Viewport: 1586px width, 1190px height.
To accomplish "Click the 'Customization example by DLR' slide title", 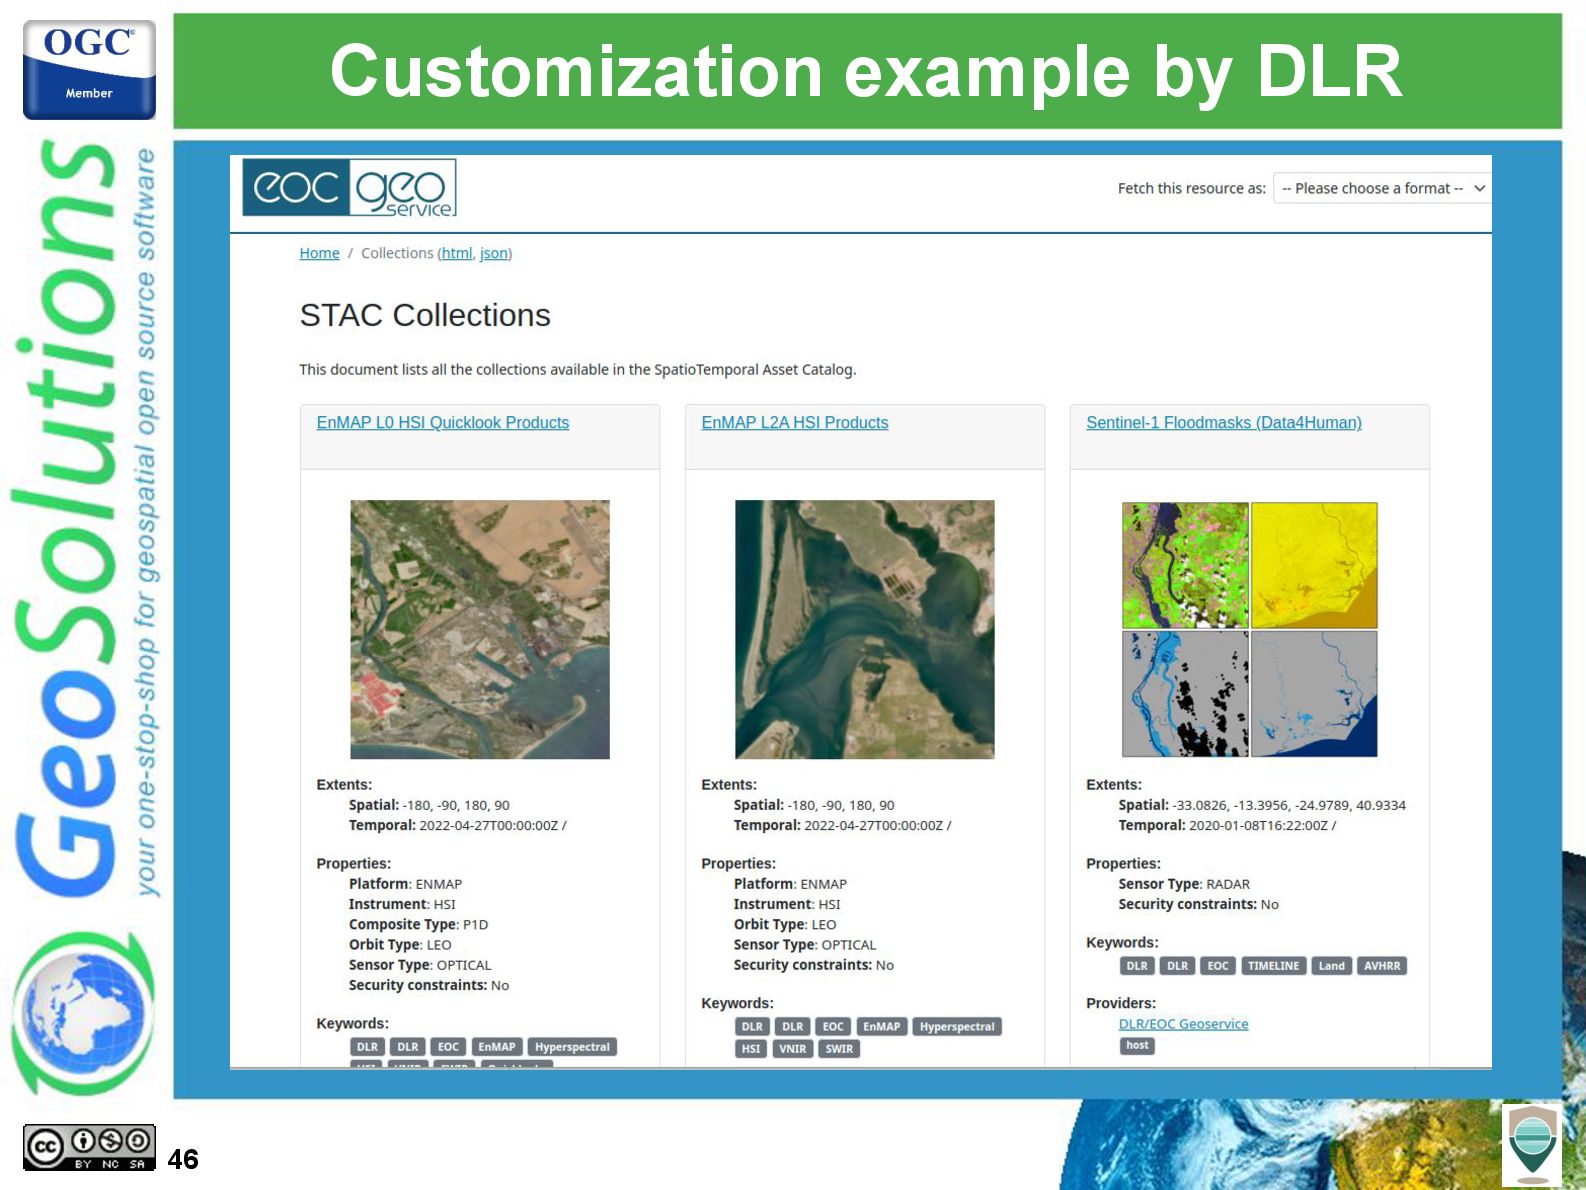I will (x=866, y=72).
